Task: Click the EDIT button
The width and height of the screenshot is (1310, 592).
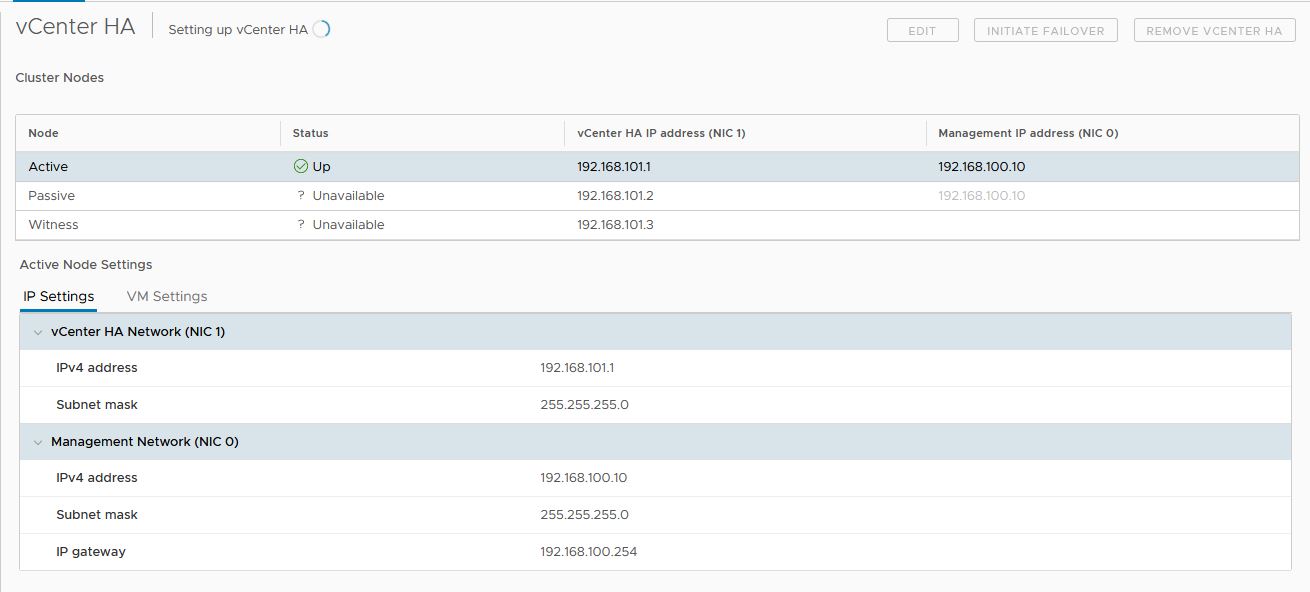Action: (921, 30)
